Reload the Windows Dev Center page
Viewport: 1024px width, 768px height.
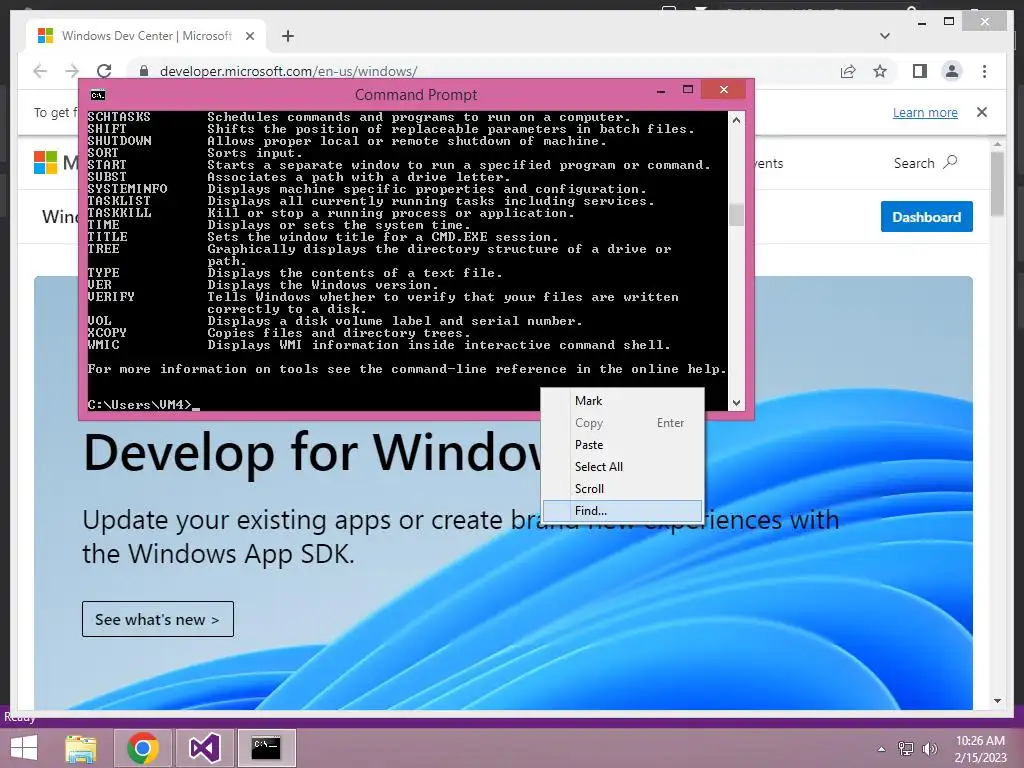click(104, 71)
